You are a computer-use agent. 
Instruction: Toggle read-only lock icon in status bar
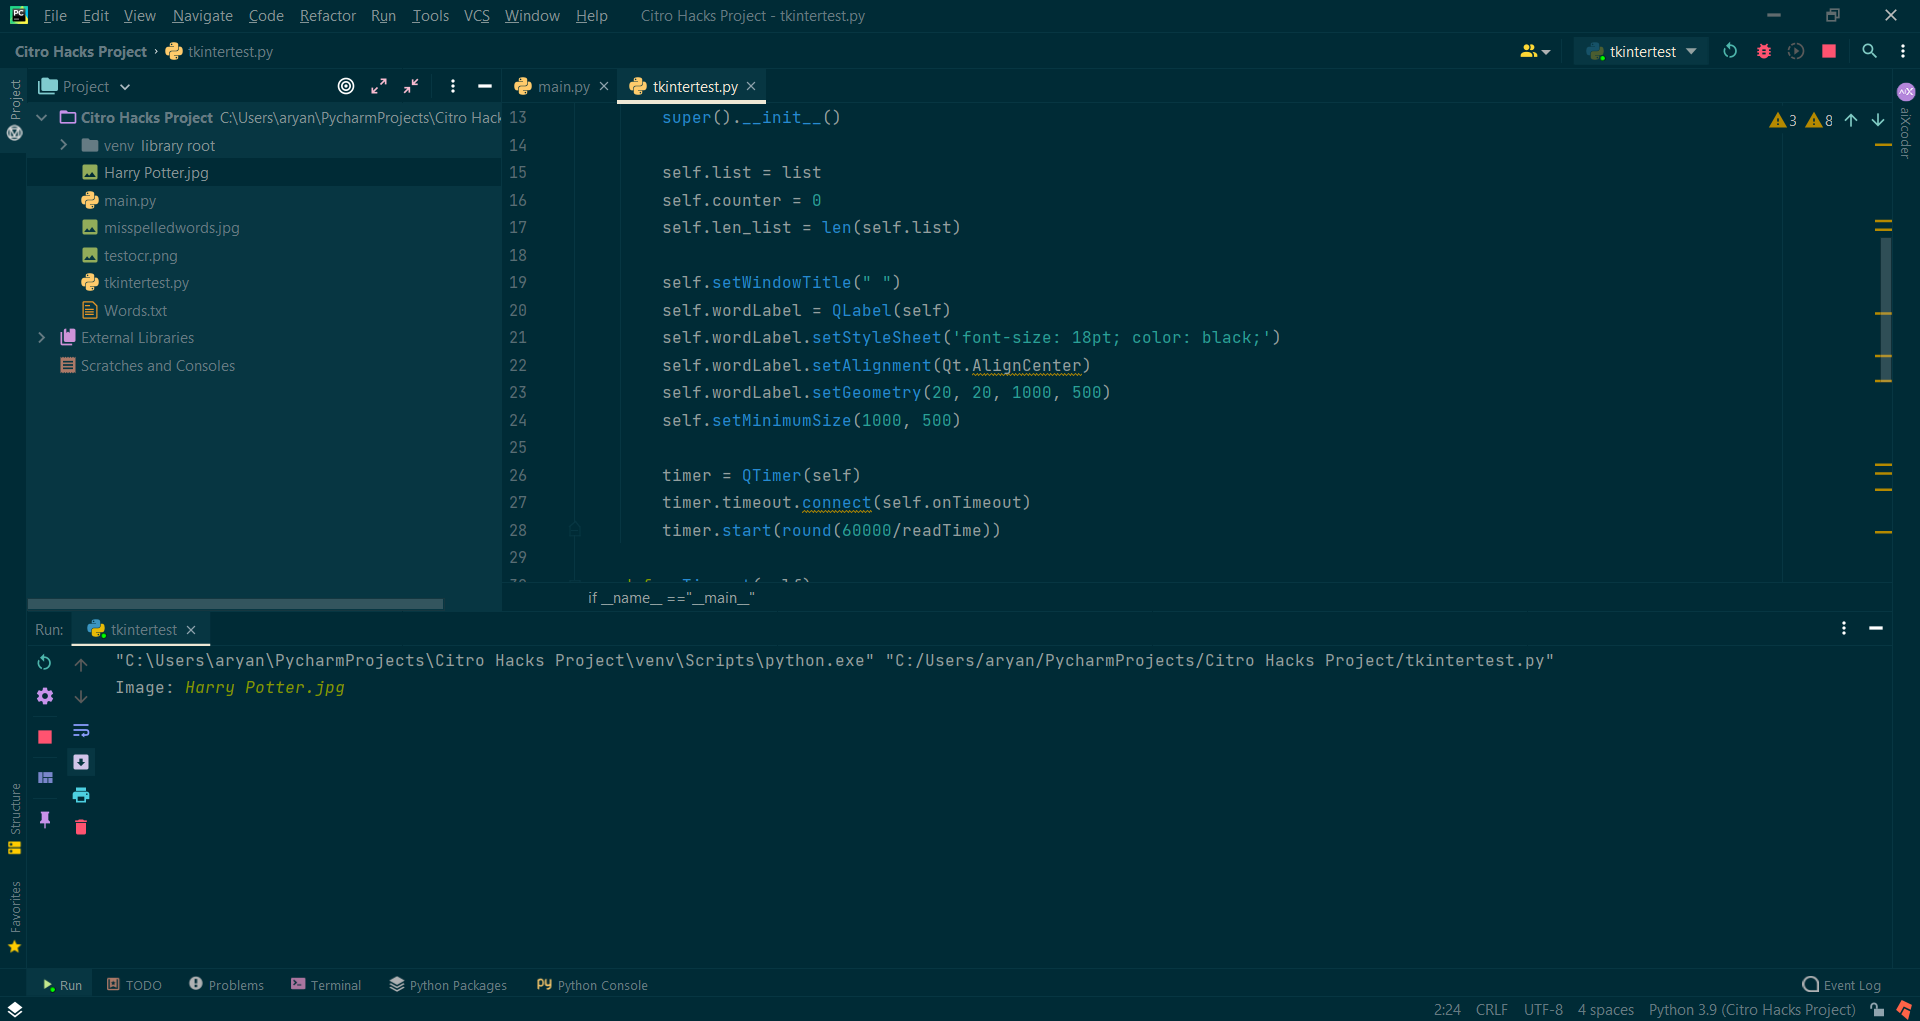(1877, 1010)
